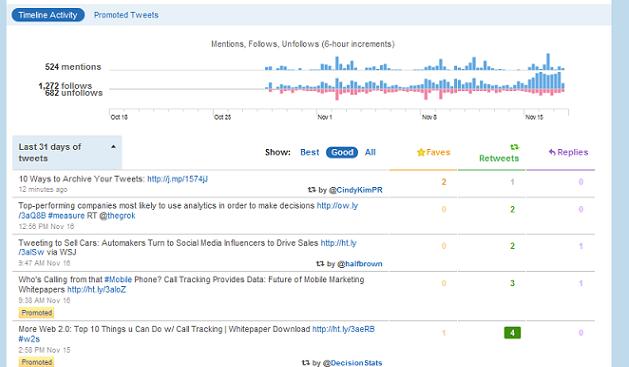Open @CindyKimPR profile link

tap(355, 190)
